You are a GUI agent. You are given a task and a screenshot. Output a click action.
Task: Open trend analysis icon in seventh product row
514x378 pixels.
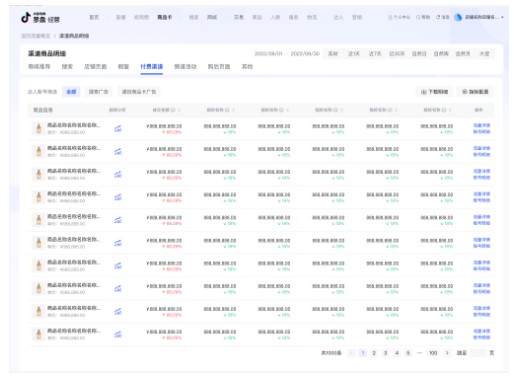118,266
